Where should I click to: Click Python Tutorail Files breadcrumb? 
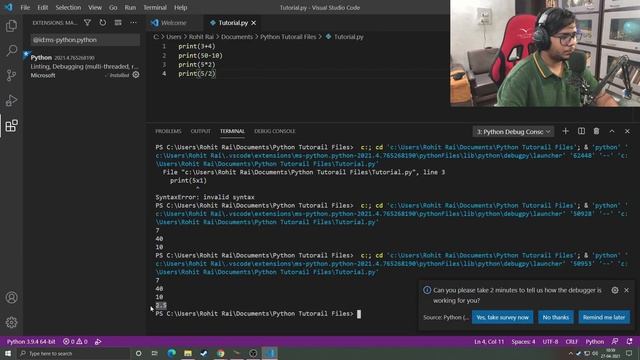tap(288, 37)
